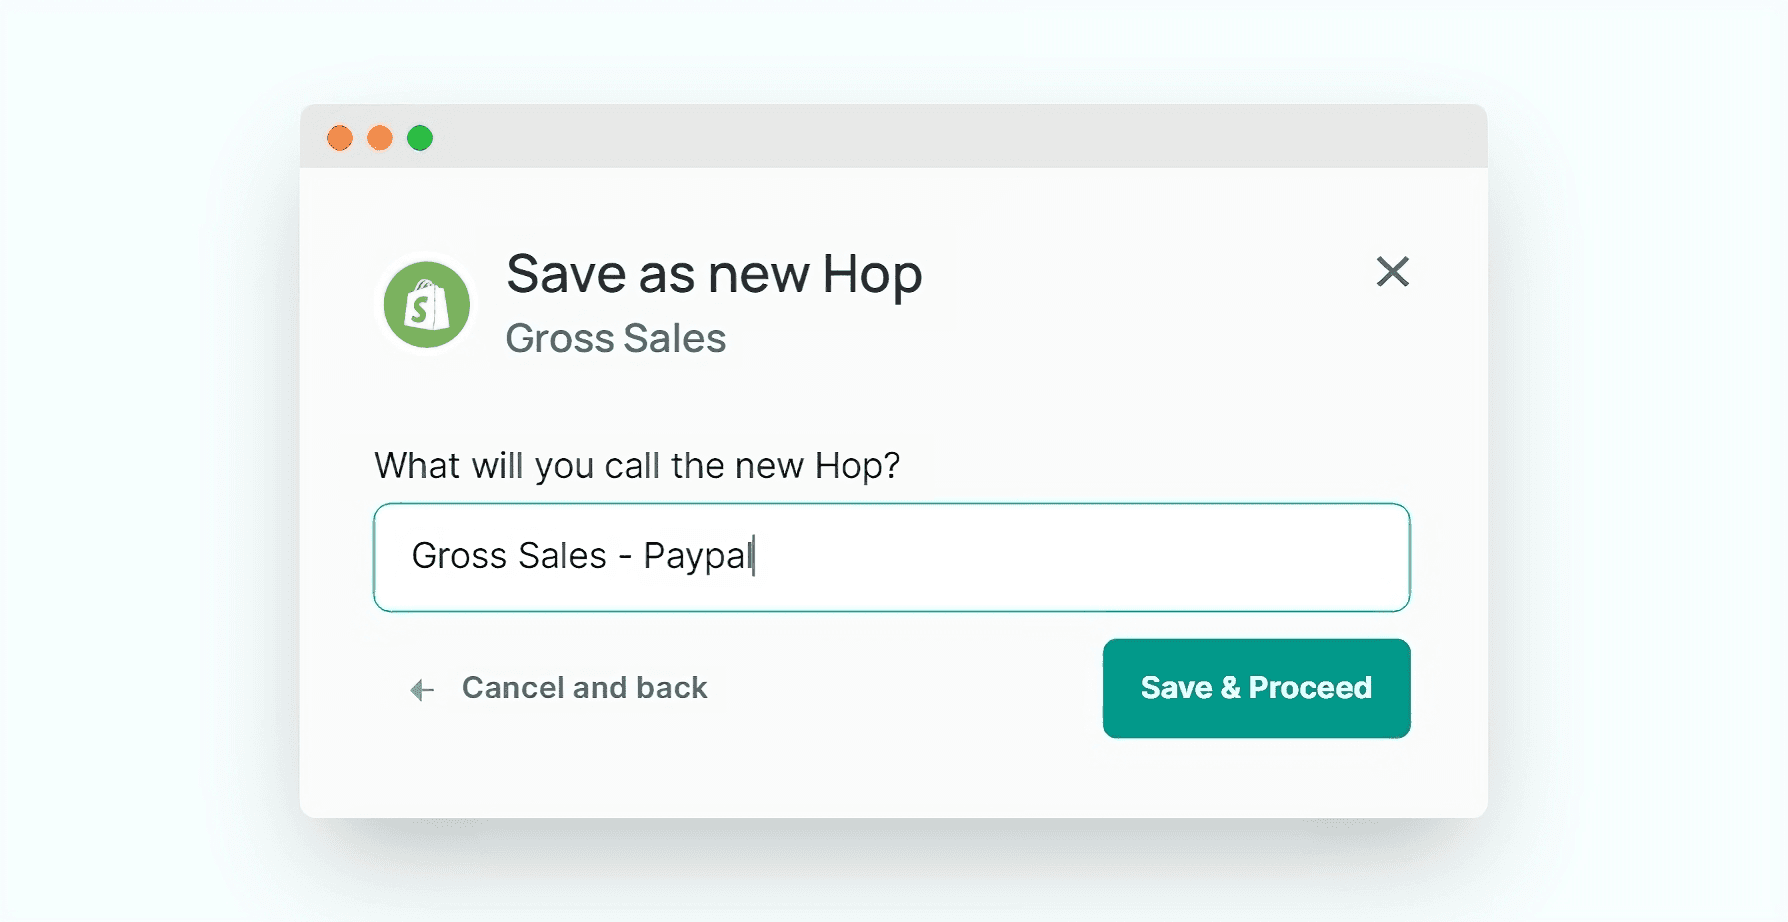Click the word Proceed on teal button

point(1310,688)
